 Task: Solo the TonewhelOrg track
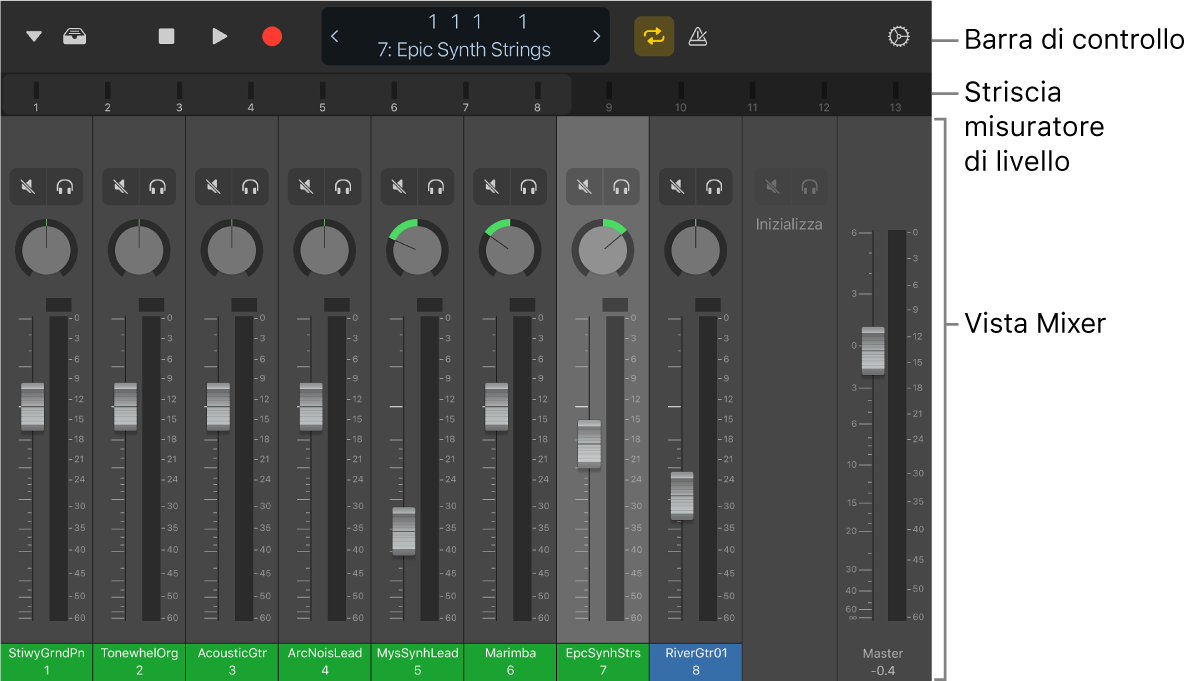158,186
